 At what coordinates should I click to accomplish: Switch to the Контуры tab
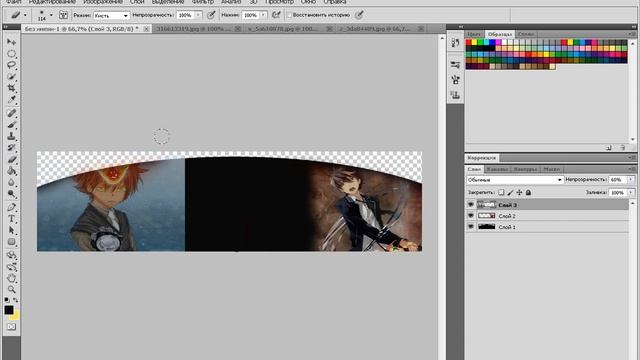pyautogui.click(x=525, y=169)
